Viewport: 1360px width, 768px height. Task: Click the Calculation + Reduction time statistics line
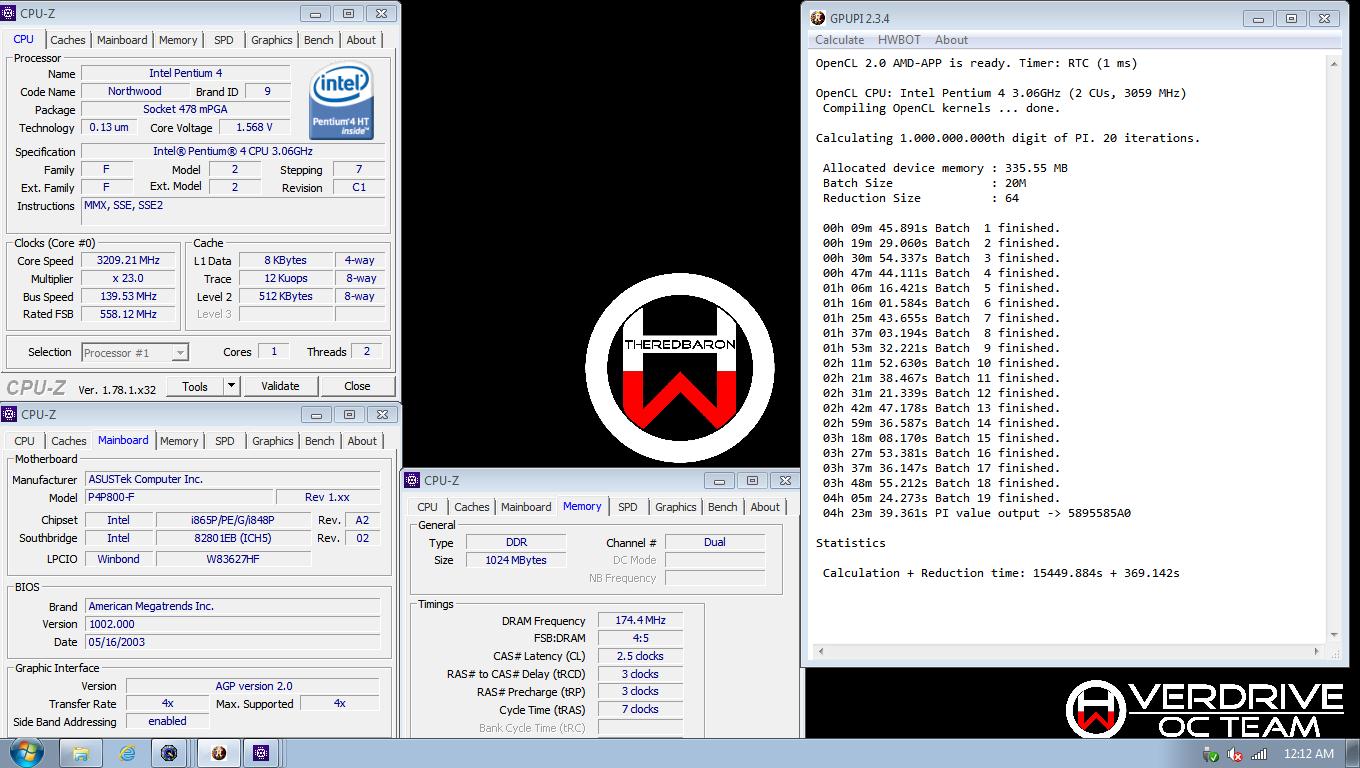click(1001, 573)
